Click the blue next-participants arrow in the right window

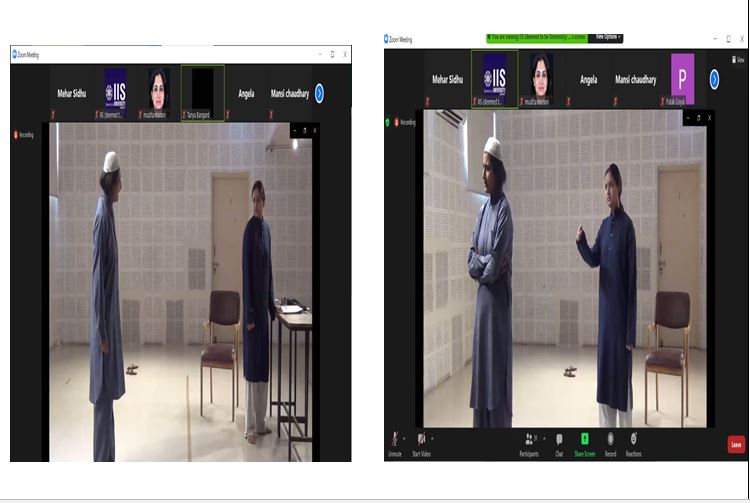point(714,79)
